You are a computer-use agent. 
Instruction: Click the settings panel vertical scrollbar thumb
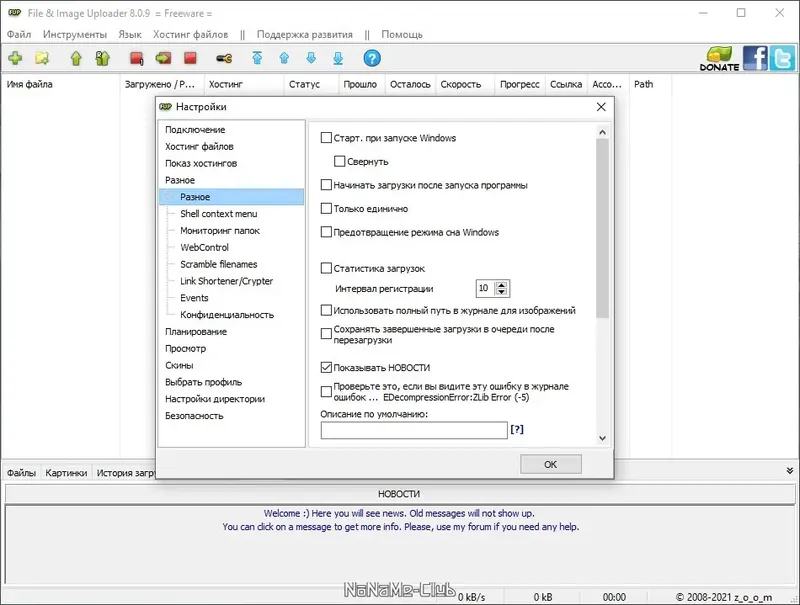[602, 228]
